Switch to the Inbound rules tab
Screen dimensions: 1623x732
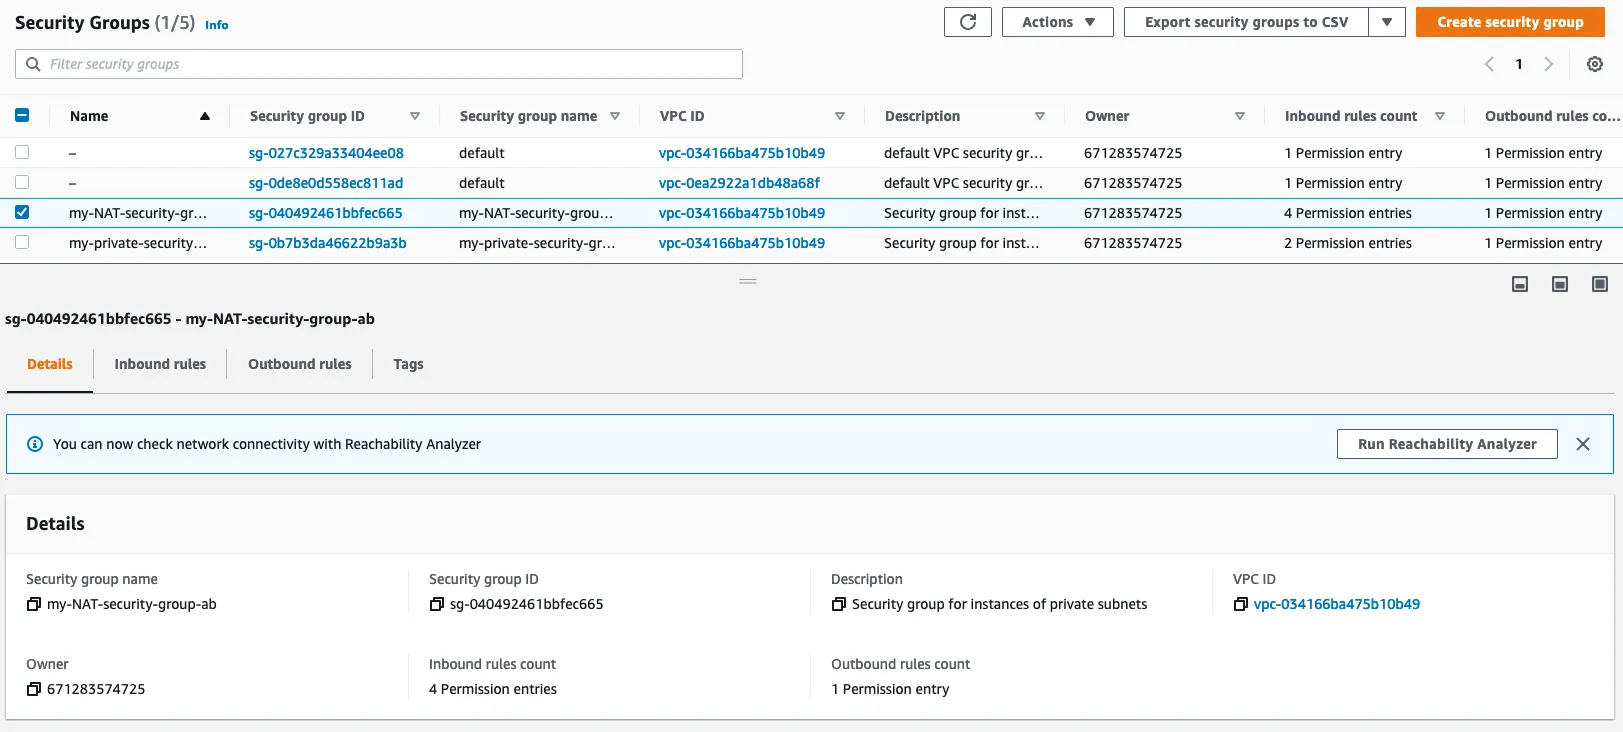tap(160, 364)
